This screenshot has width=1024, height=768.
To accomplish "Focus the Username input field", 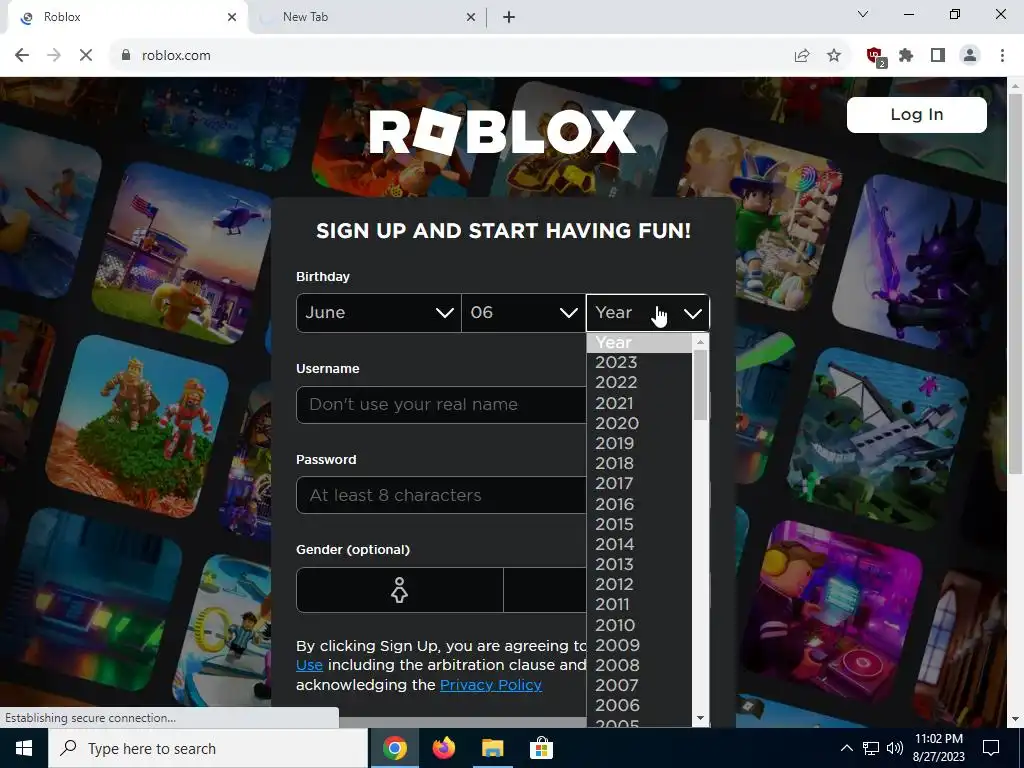I will pos(441,405).
